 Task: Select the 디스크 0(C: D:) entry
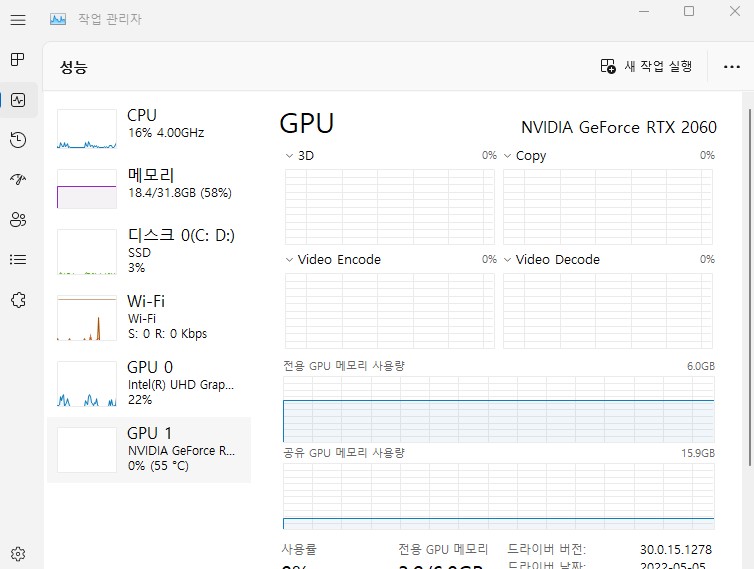tap(149, 252)
